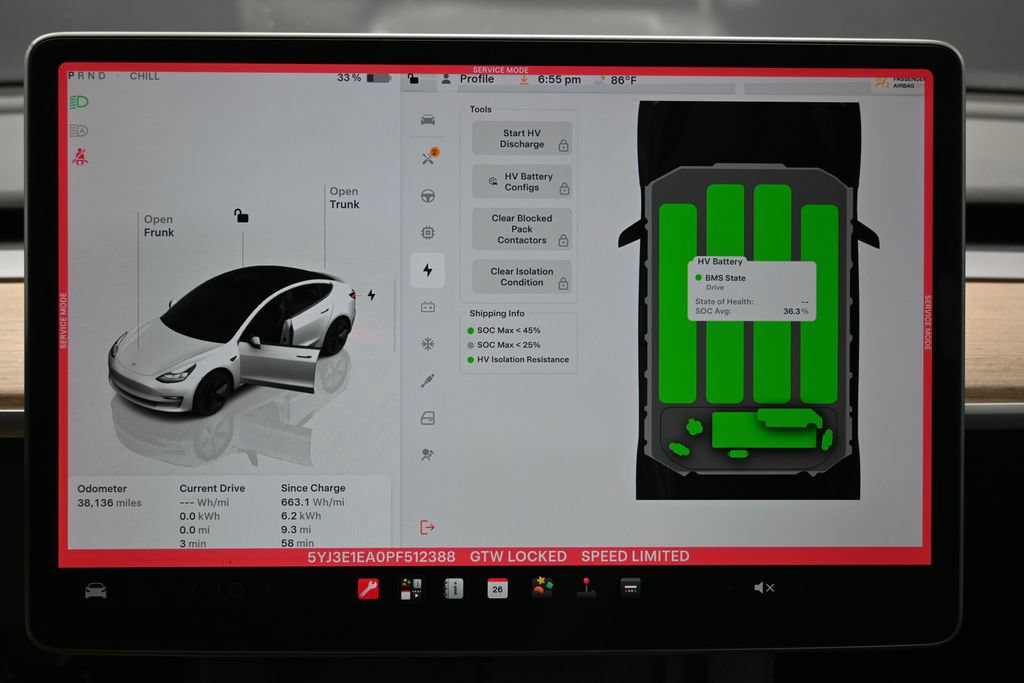Open the steering wheel chassis section
Screen dimensions: 1024x683
[428, 196]
